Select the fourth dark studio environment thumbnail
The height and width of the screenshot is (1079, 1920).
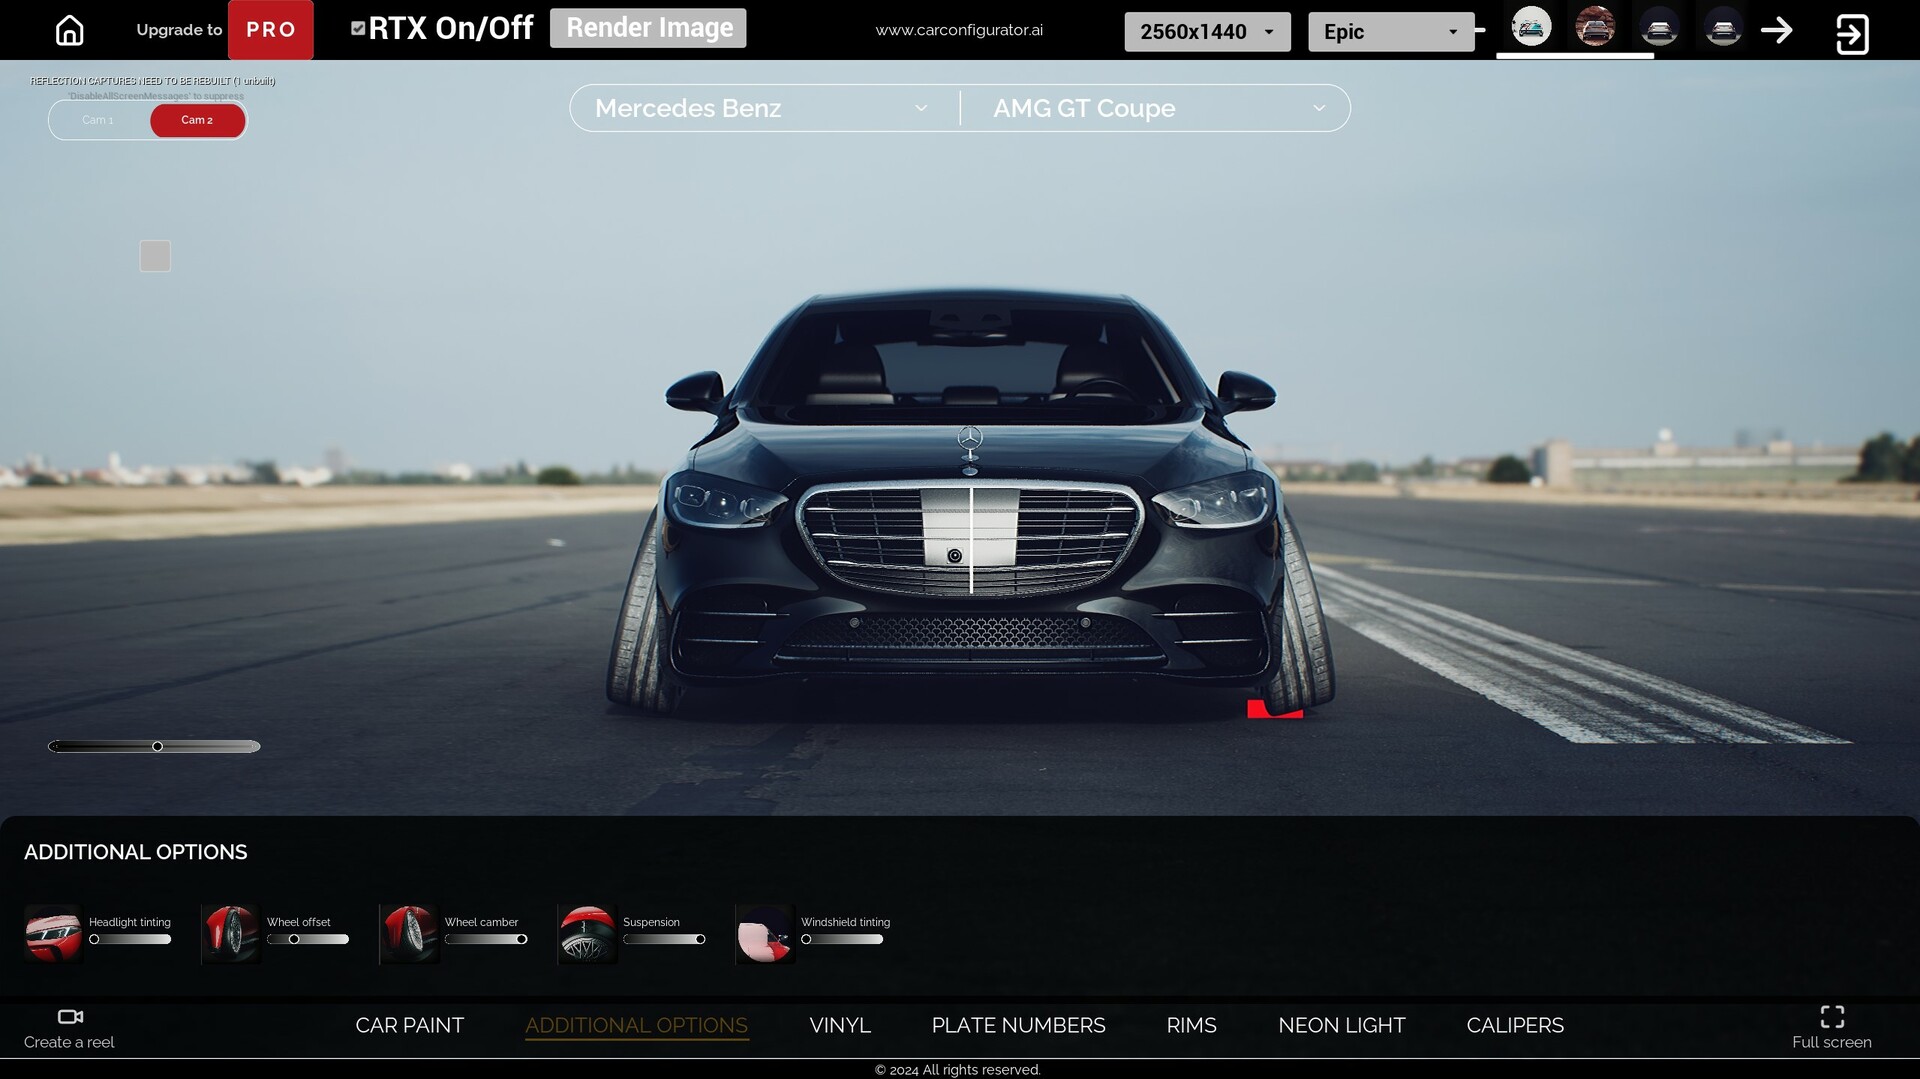click(1723, 27)
